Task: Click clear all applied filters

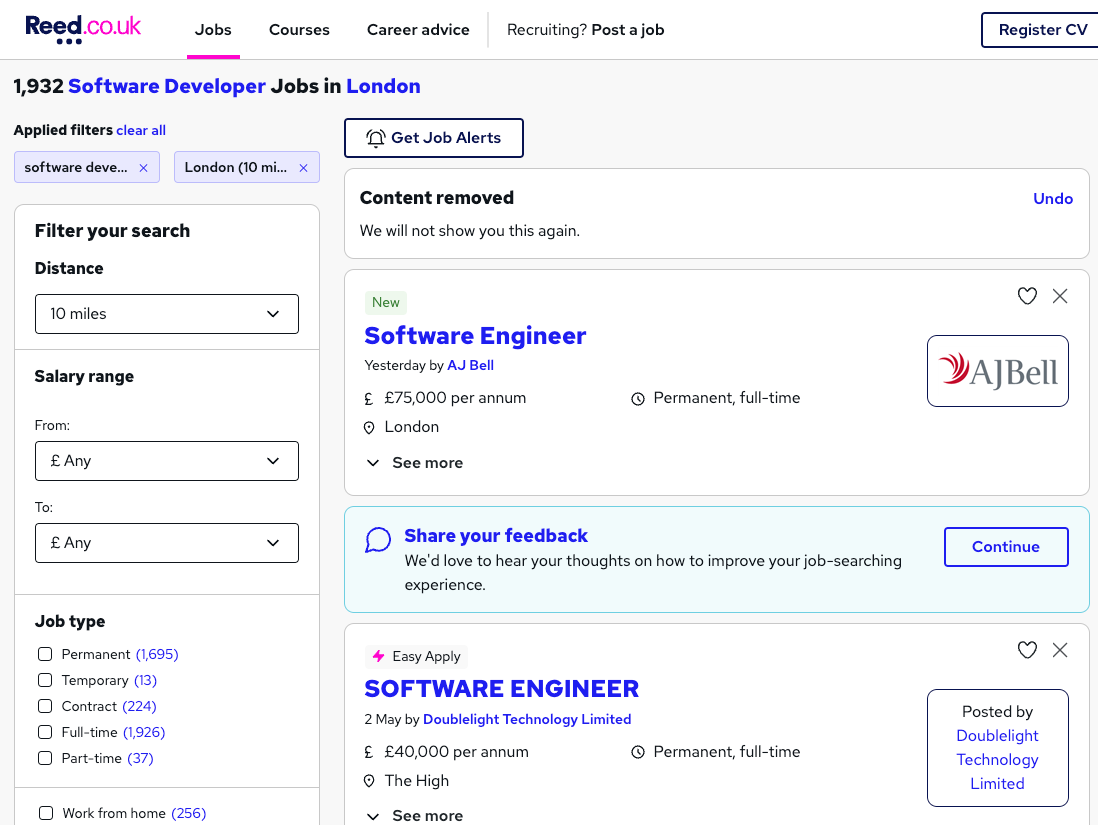Action: pyautogui.click(x=141, y=130)
